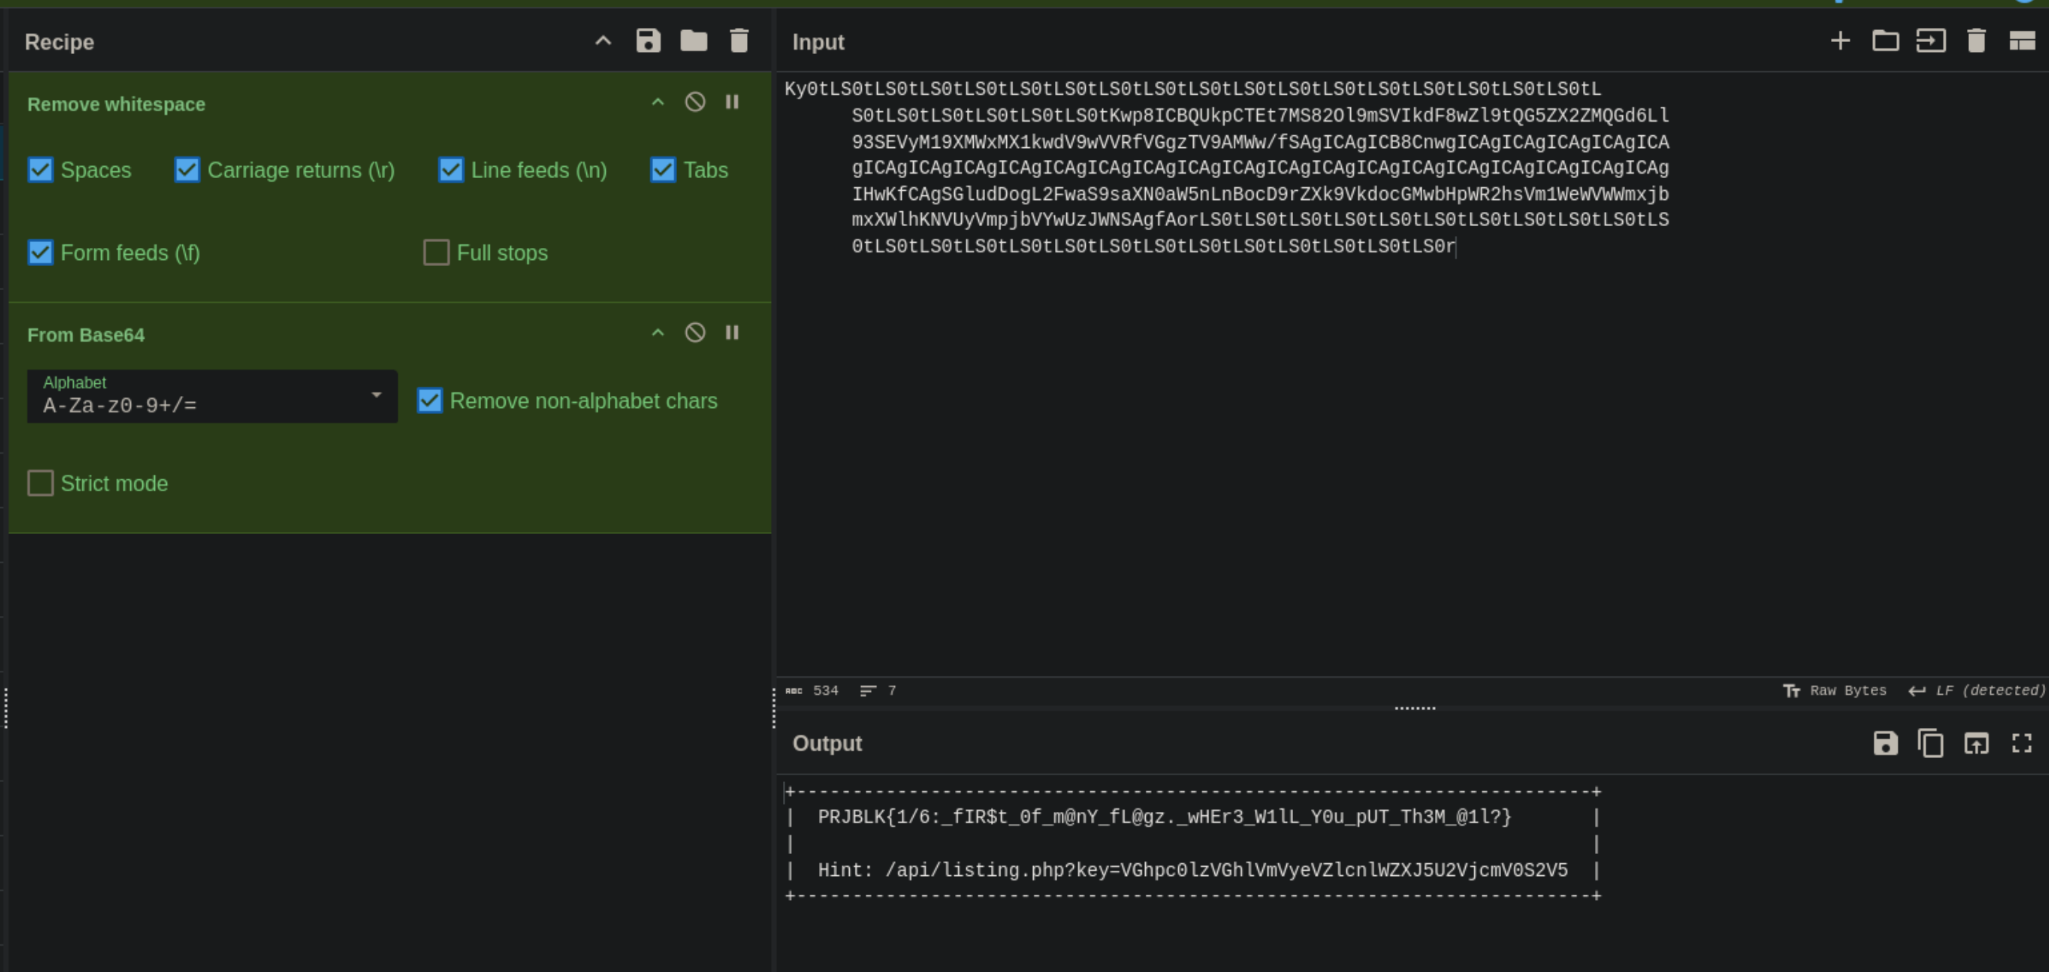Clear the recipe with the trash icon
2049x972 pixels.
point(739,41)
